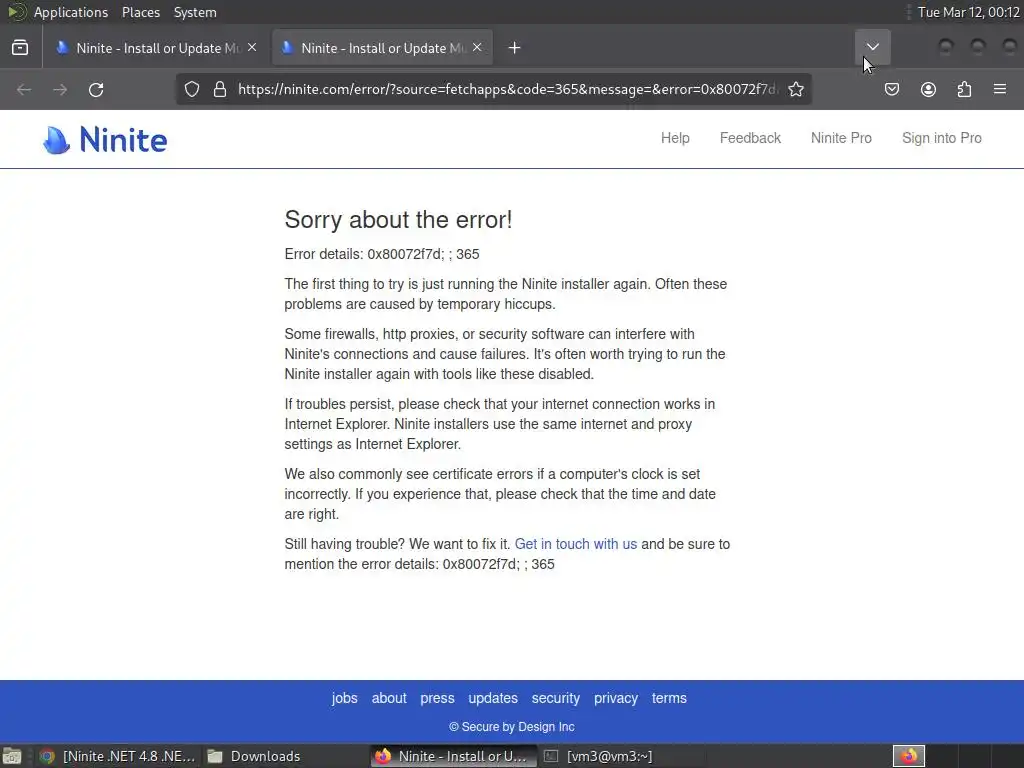1024x768 pixels.
Task: Open the privacy footer link
Action: [615, 698]
